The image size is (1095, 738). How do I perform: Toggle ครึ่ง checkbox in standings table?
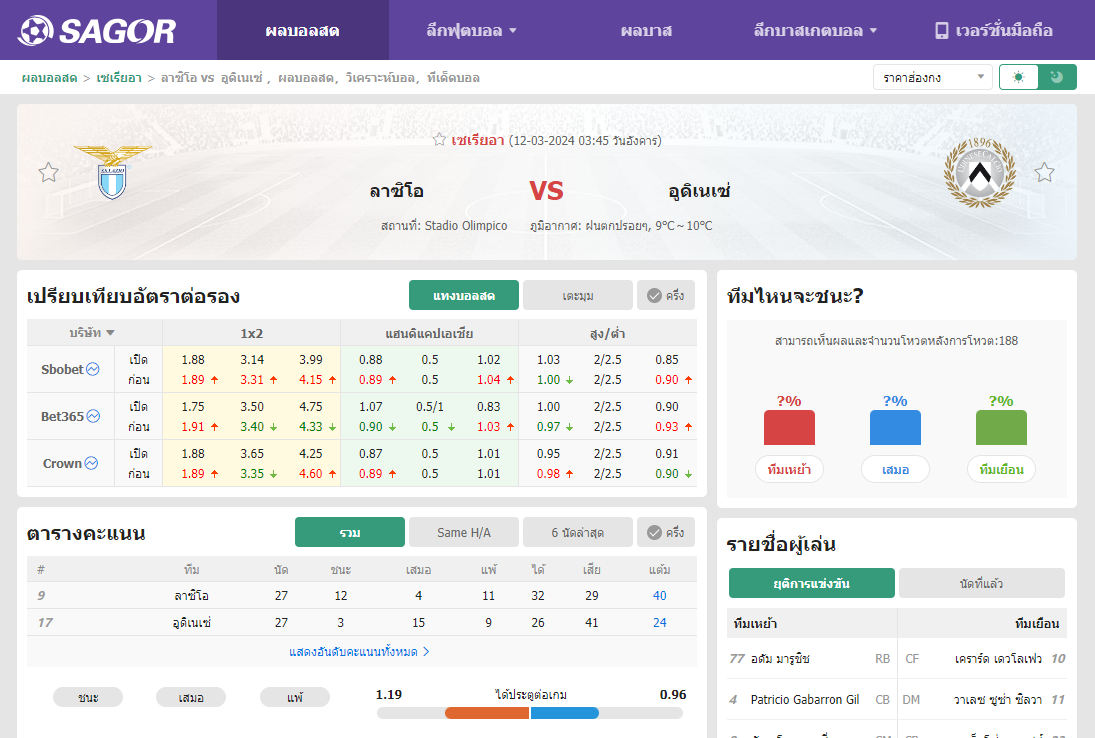click(x=666, y=532)
